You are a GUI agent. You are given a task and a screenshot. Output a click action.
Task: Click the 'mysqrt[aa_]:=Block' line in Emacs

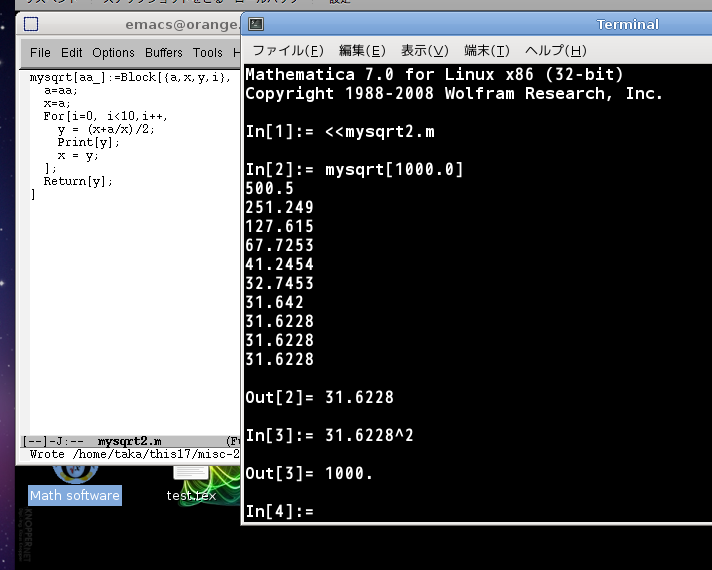point(130,78)
